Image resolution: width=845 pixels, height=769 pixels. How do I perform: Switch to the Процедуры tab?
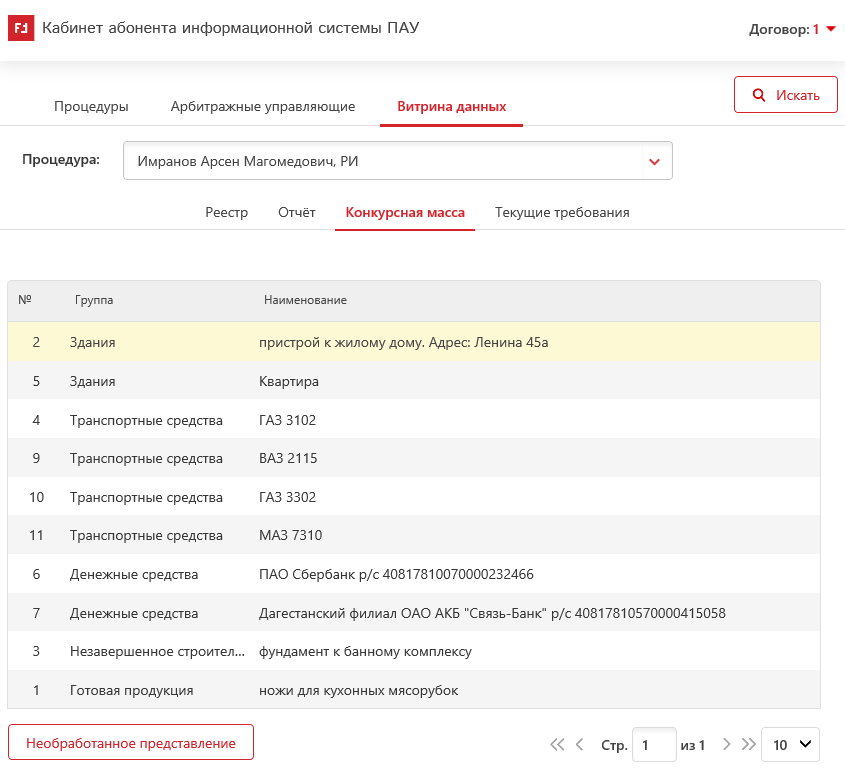(91, 107)
